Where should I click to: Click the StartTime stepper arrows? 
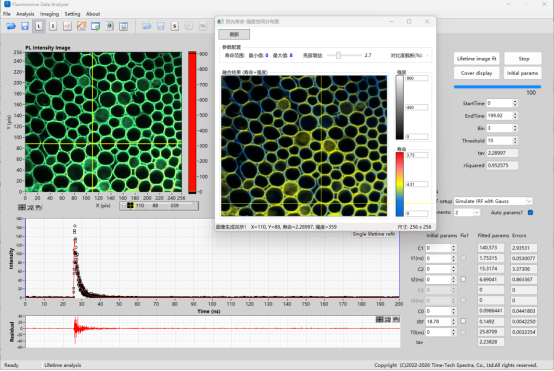pos(515,103)
